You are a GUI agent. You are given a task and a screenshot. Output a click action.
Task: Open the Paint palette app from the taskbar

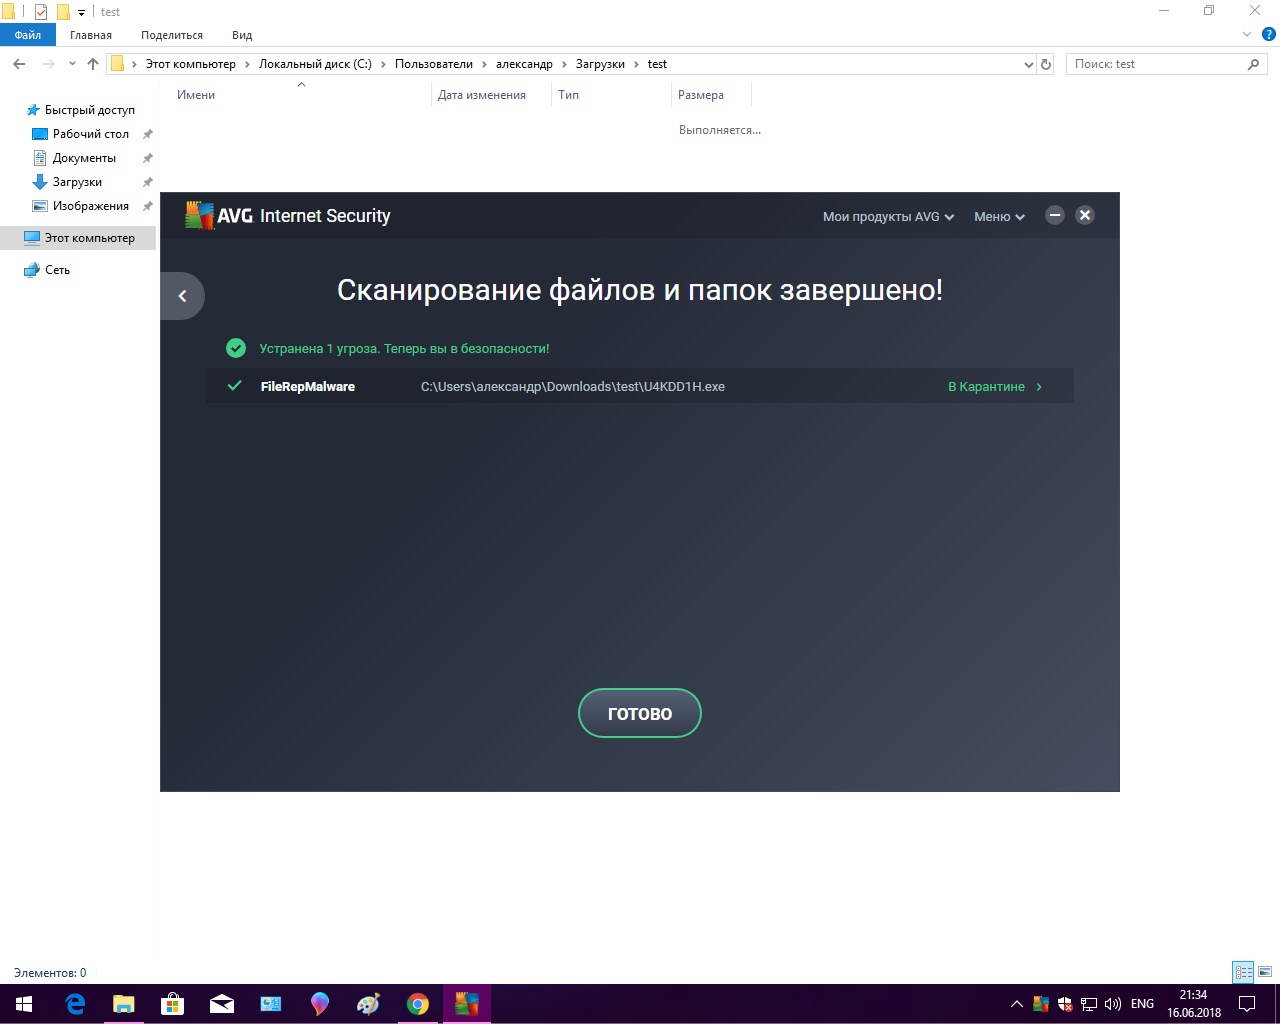[369, 1004]
